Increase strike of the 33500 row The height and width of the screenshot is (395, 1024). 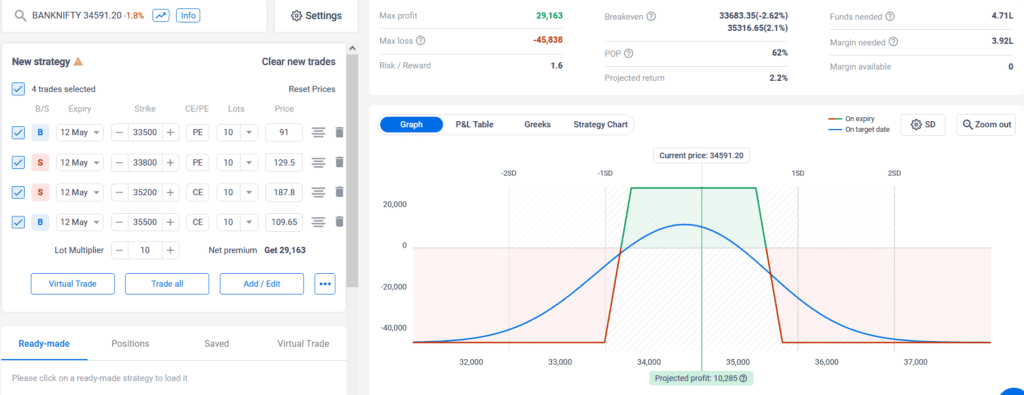[170, 133]
